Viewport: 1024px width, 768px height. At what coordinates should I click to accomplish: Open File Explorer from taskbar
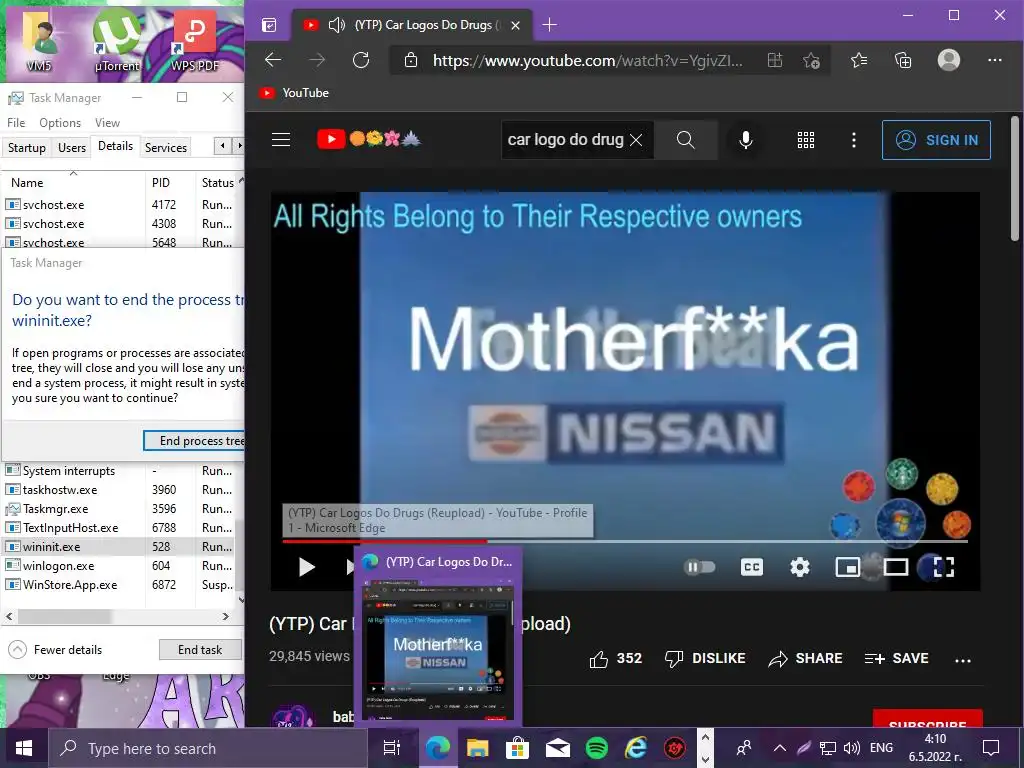(x=477, y=748)
